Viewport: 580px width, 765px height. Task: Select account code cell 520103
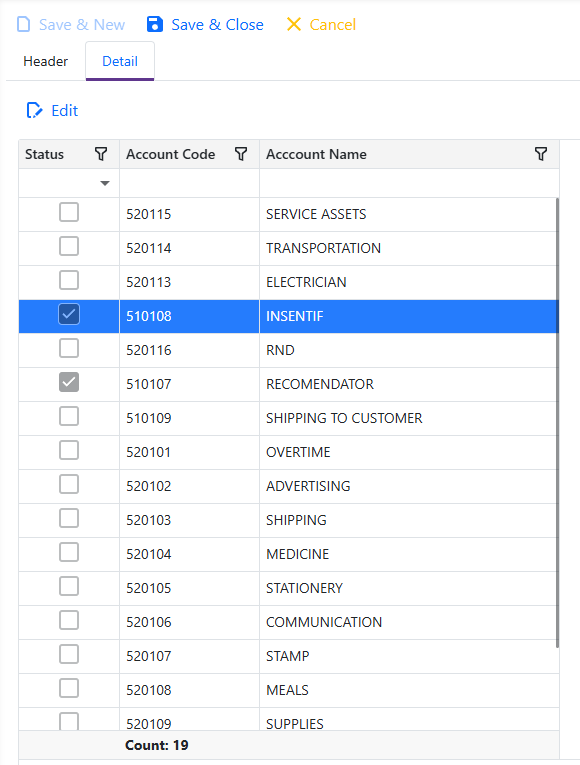189,520
